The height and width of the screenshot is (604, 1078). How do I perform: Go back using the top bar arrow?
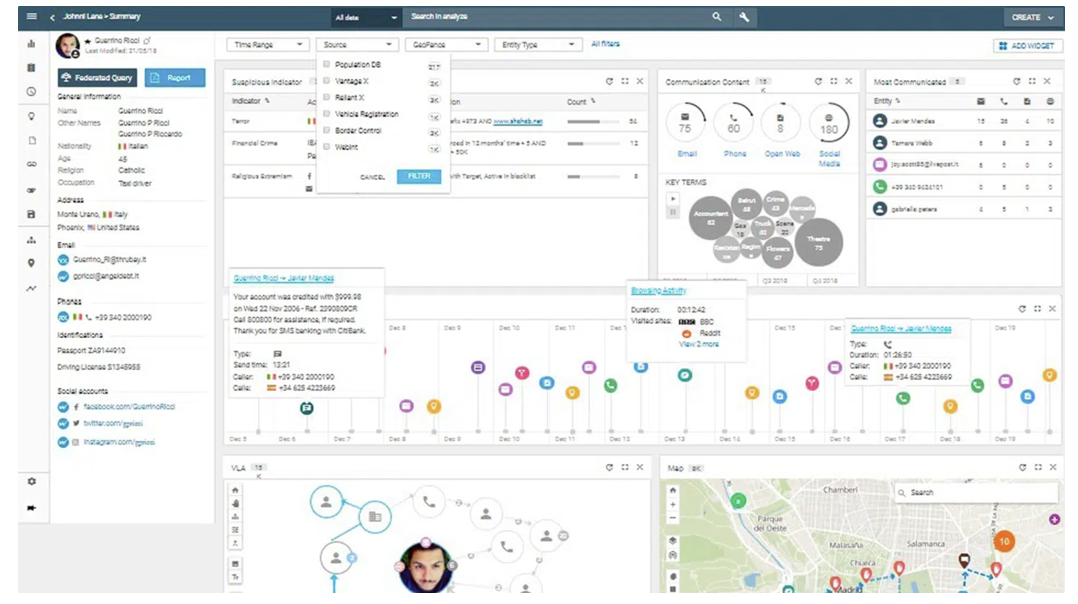tap(52, 17)
